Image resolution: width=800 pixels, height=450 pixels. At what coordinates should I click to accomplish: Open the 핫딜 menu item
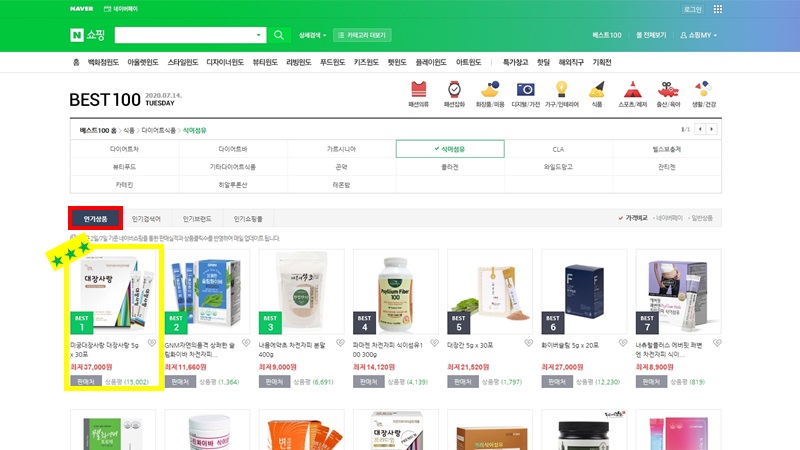tap(543, 62)
